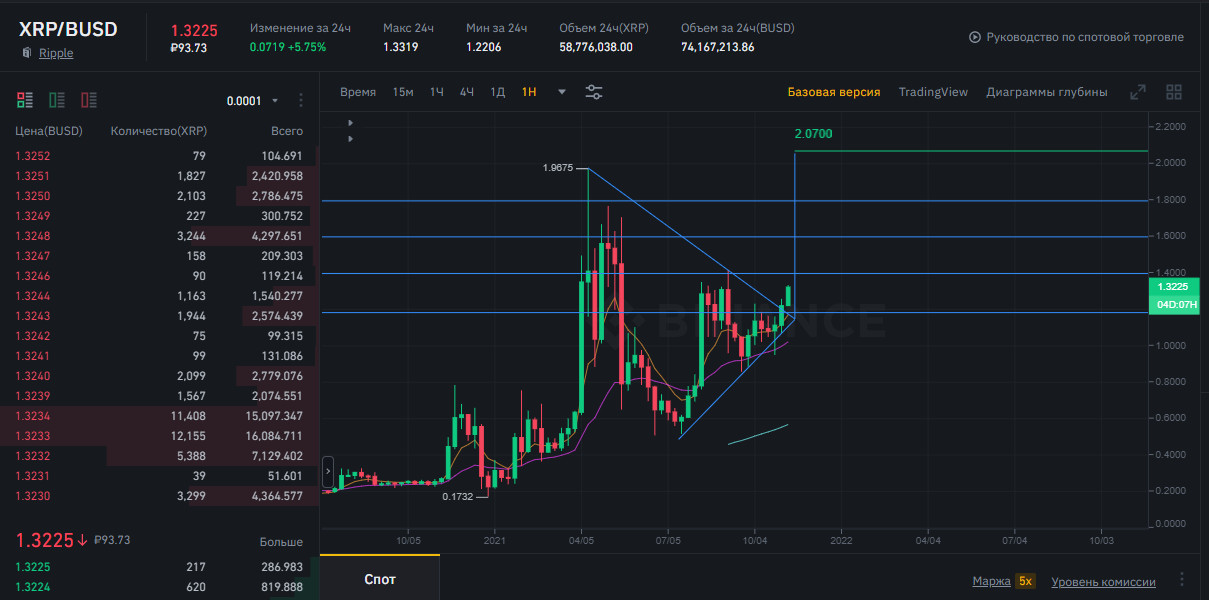1209x600 pixels.
Task: Open chart indicator settings icon
Action: coord(594,92)
